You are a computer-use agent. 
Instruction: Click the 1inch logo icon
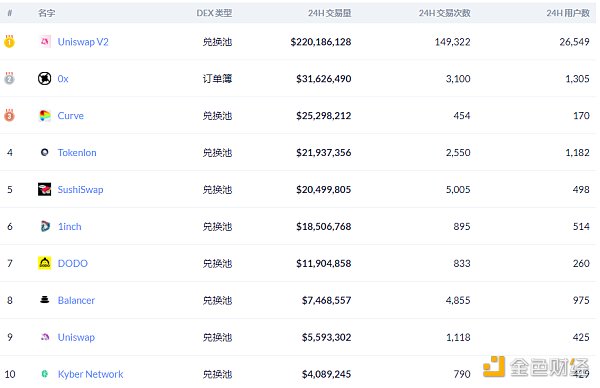[x=45, y=226]
